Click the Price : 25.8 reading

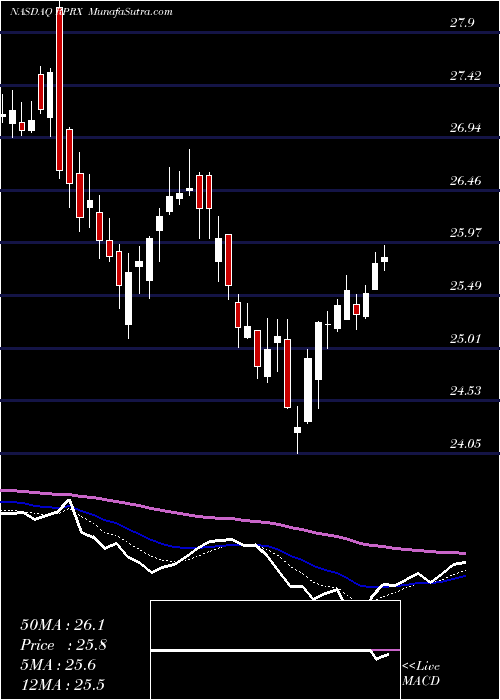tap(63, 645)
